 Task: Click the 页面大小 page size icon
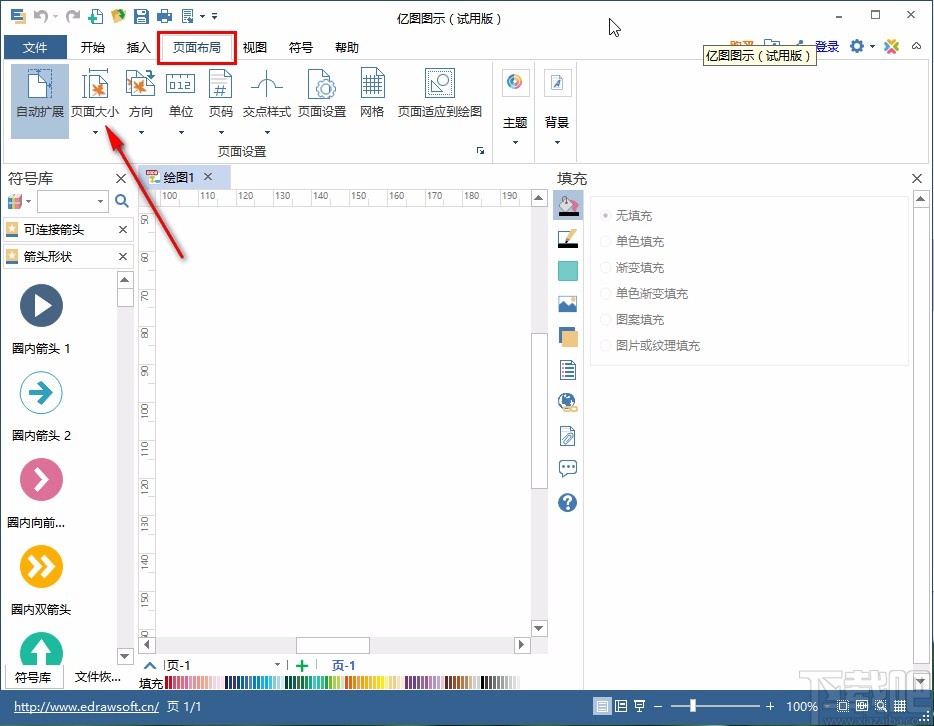pyautogui.click(x=95, y=83)
